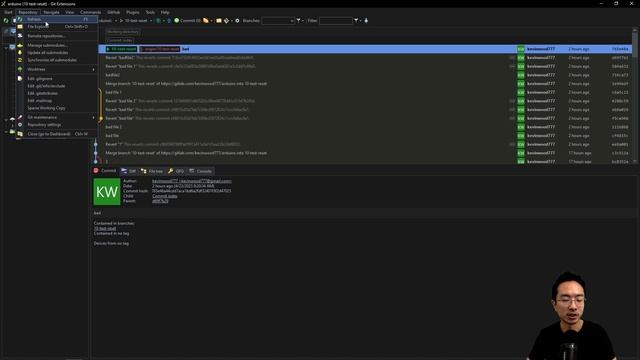
Task: Click the commit list vertical scrollbar
Action: 635,96
